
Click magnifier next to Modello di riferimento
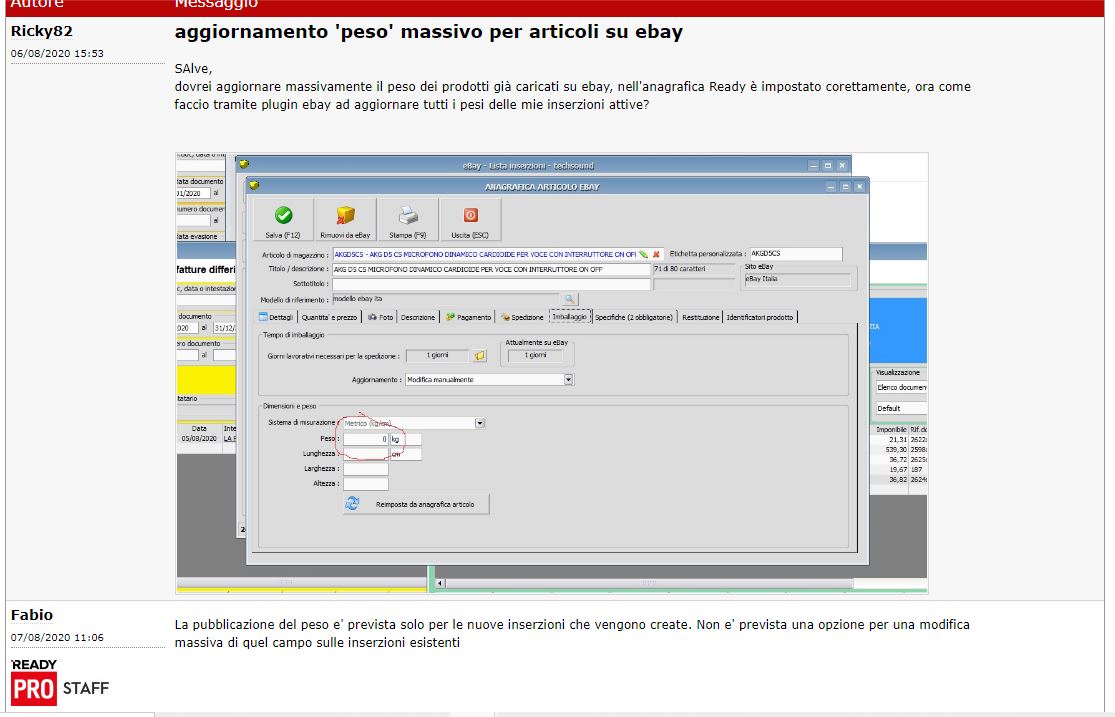click(570, 299)
